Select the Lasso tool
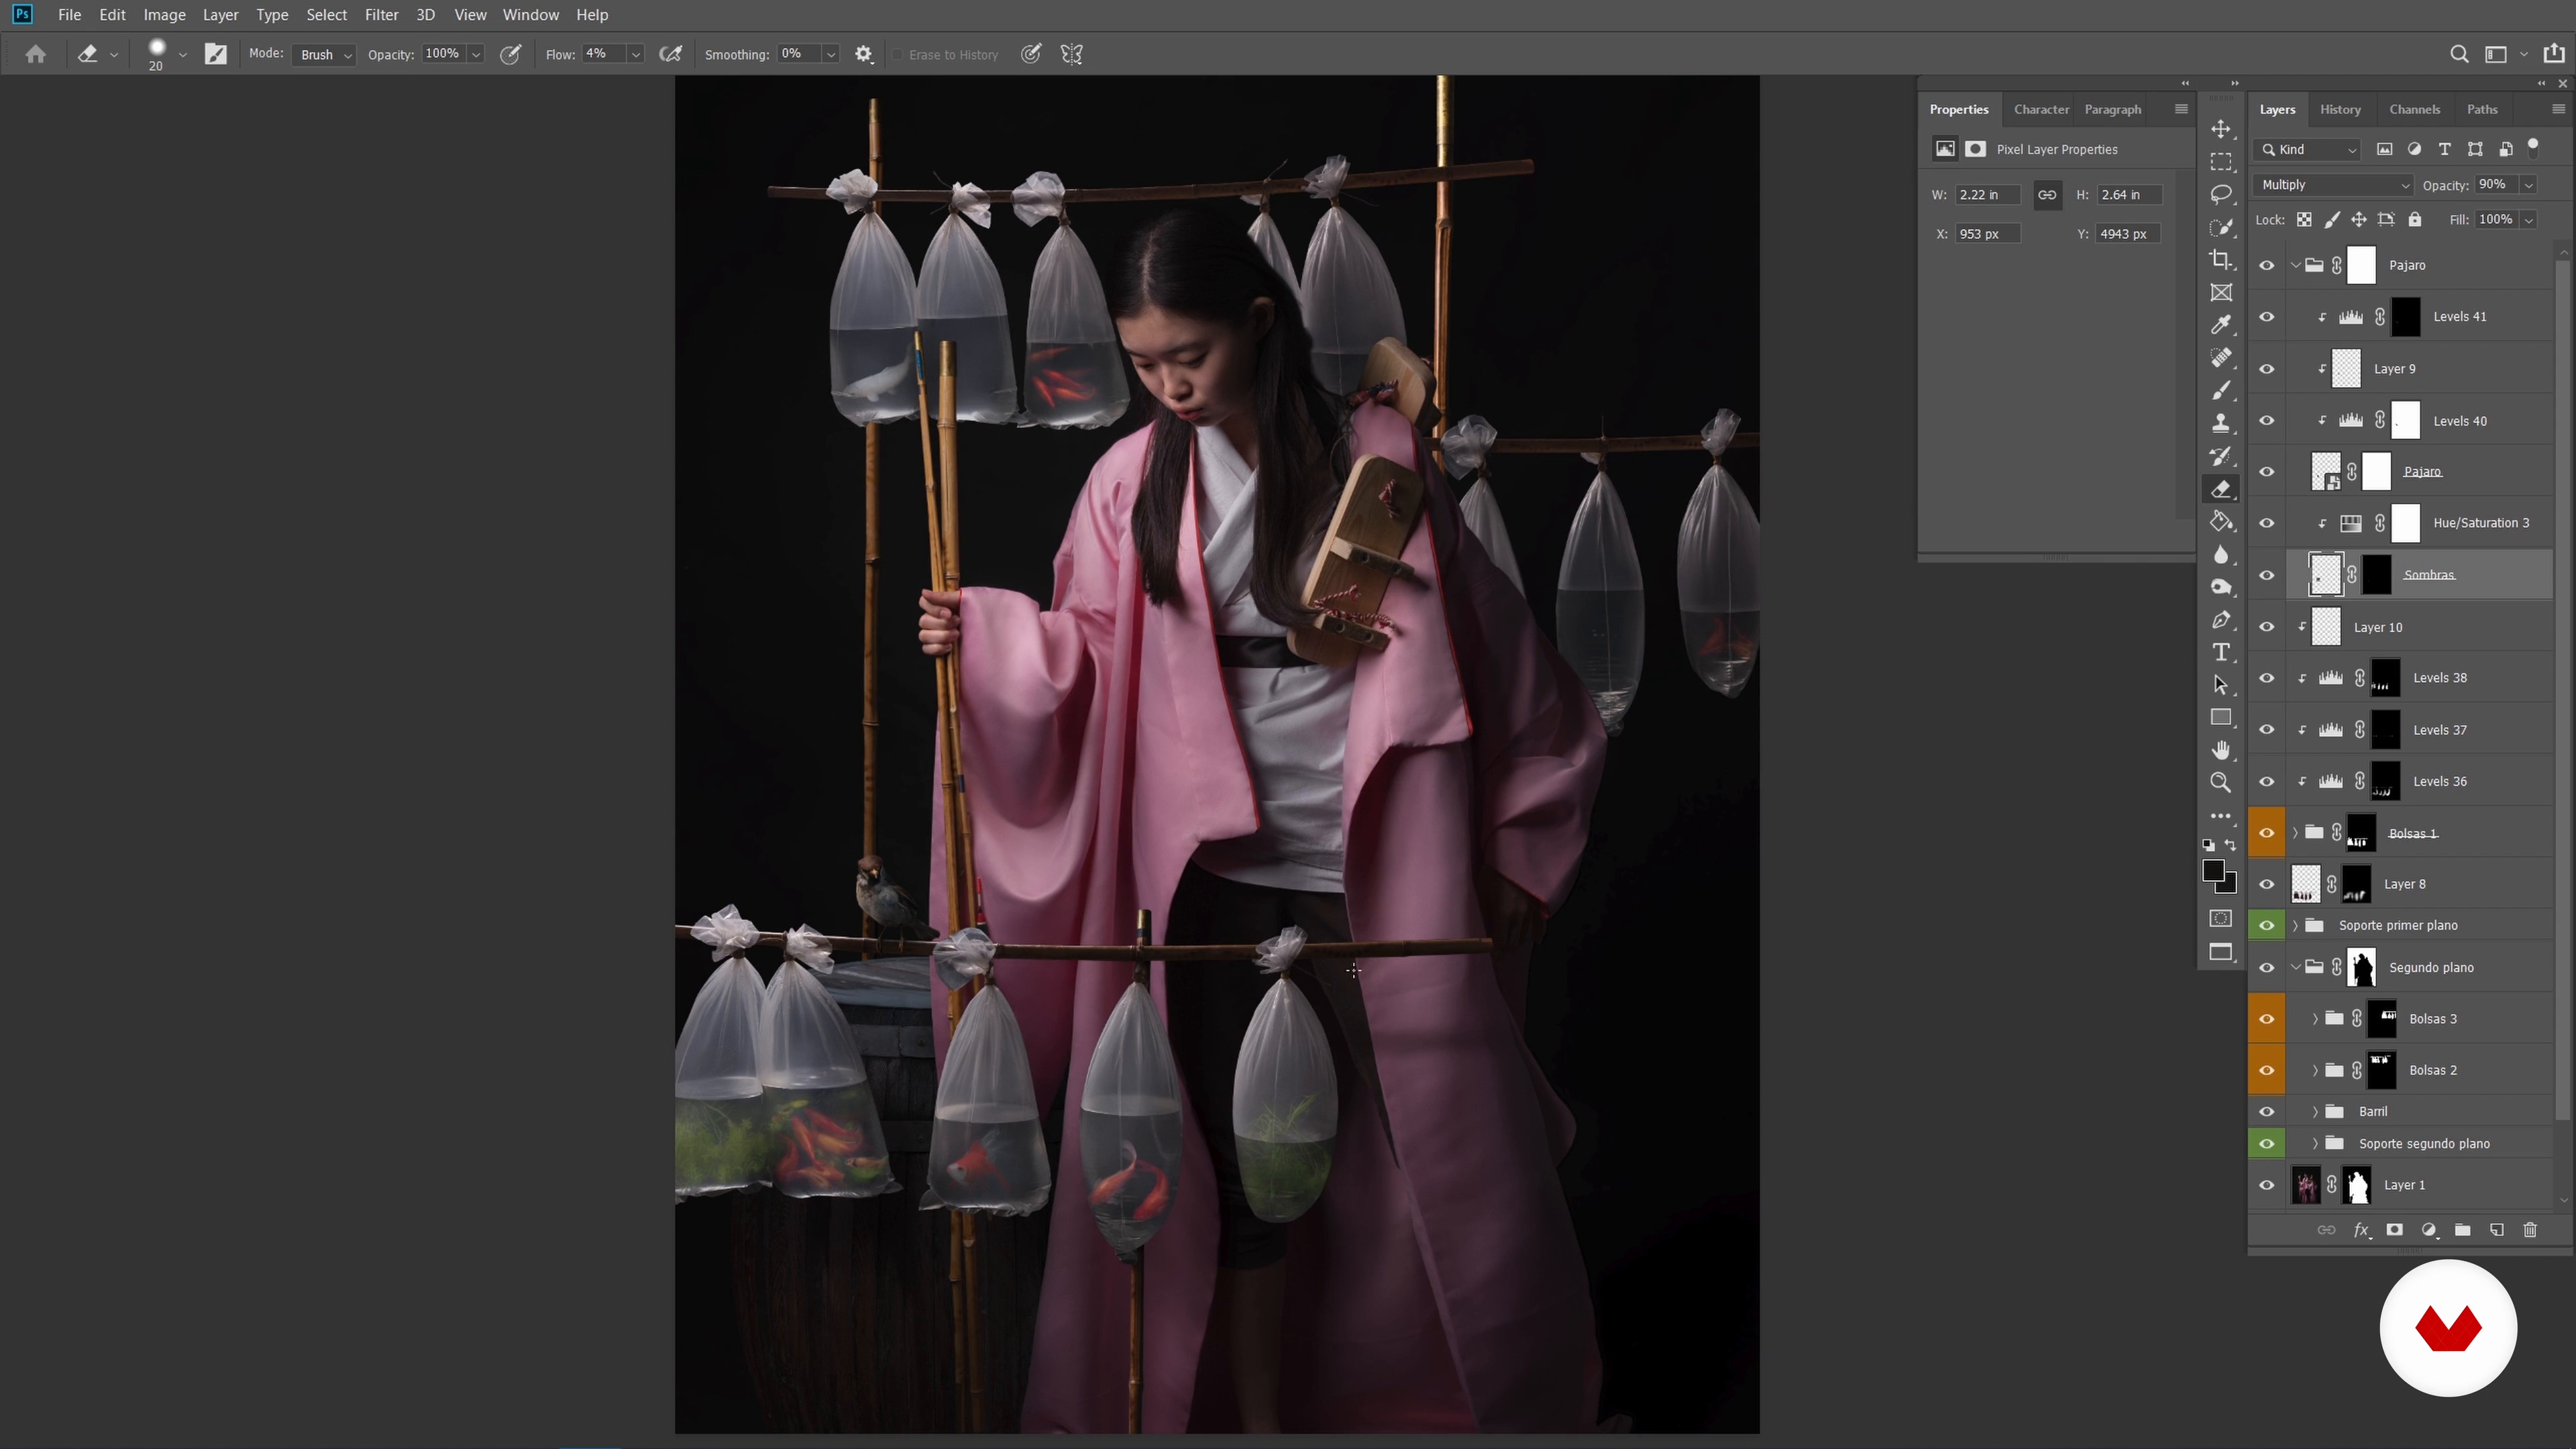The image size is (2576, 1449). tap(2221, 194)
